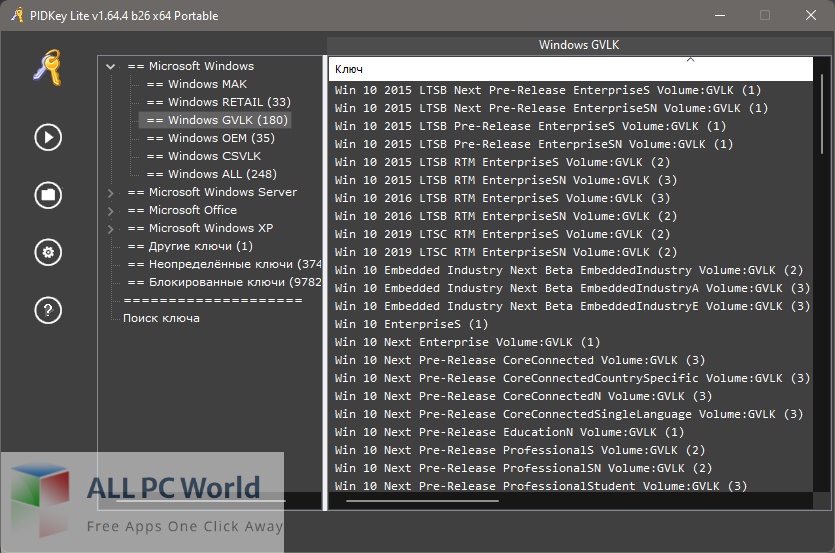Select Windows MAK in the tree

(197, 84)
